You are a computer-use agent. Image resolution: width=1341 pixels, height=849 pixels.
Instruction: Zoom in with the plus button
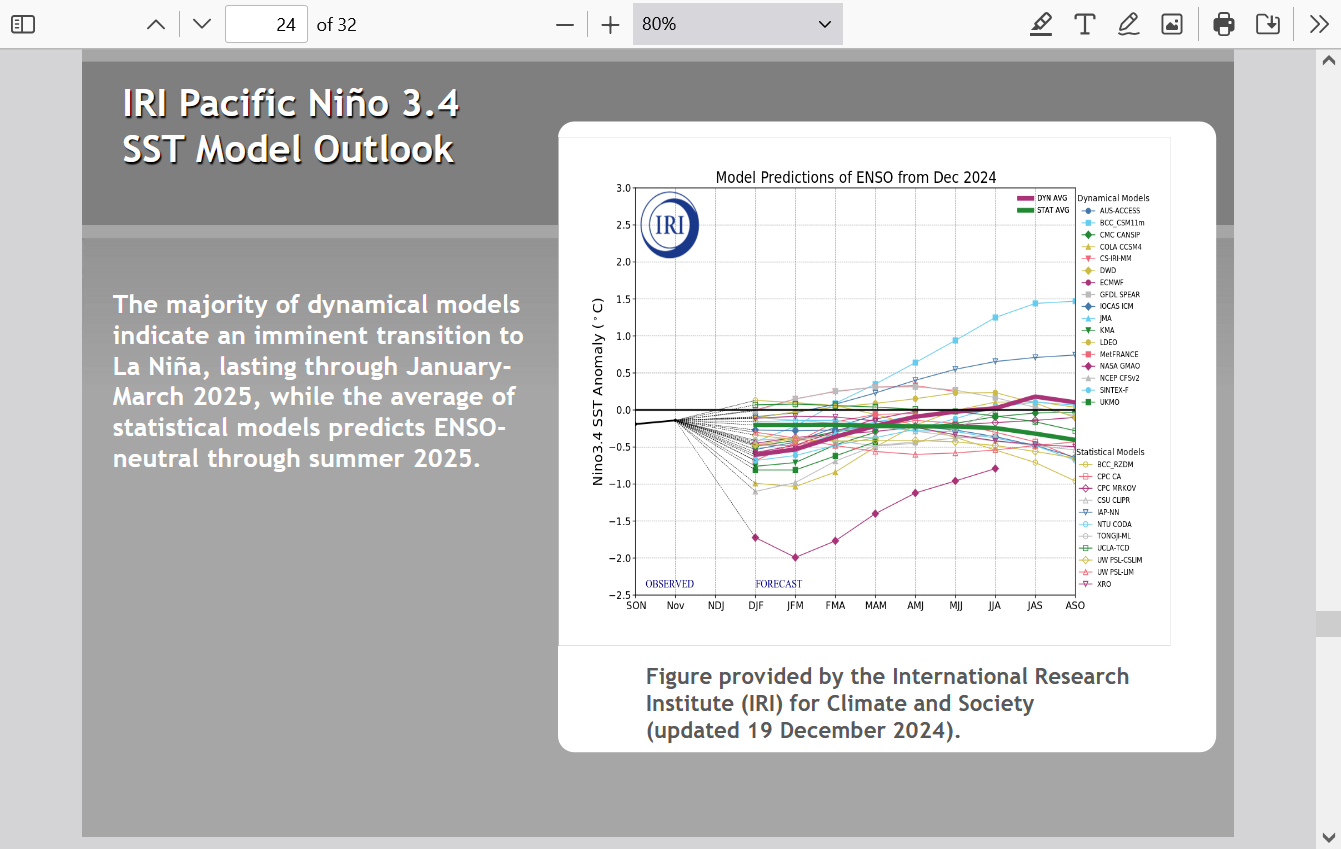[x=610, y=24]
